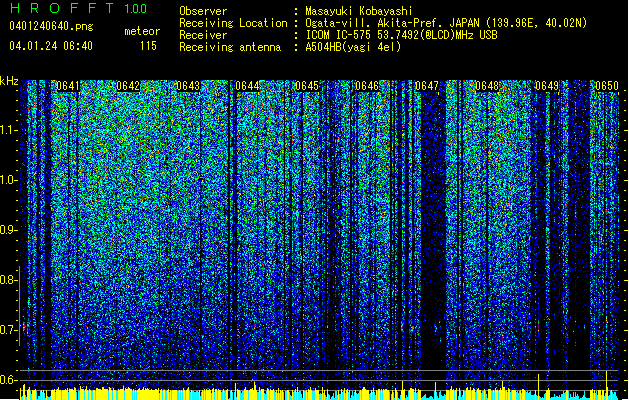This screenshot has height=400, width=629.
Task: Click the 0648 time marker
Action: click(x=487, y=86)
